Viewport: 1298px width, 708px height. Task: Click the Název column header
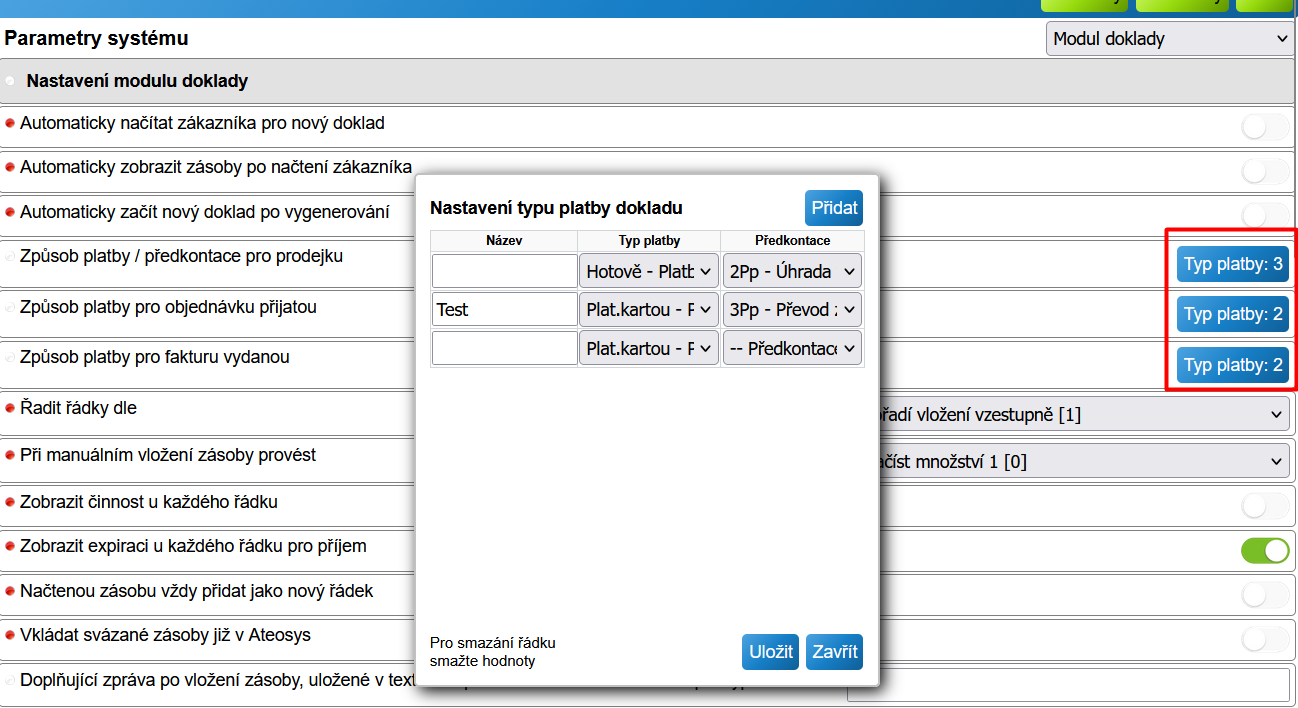point(504,241)
